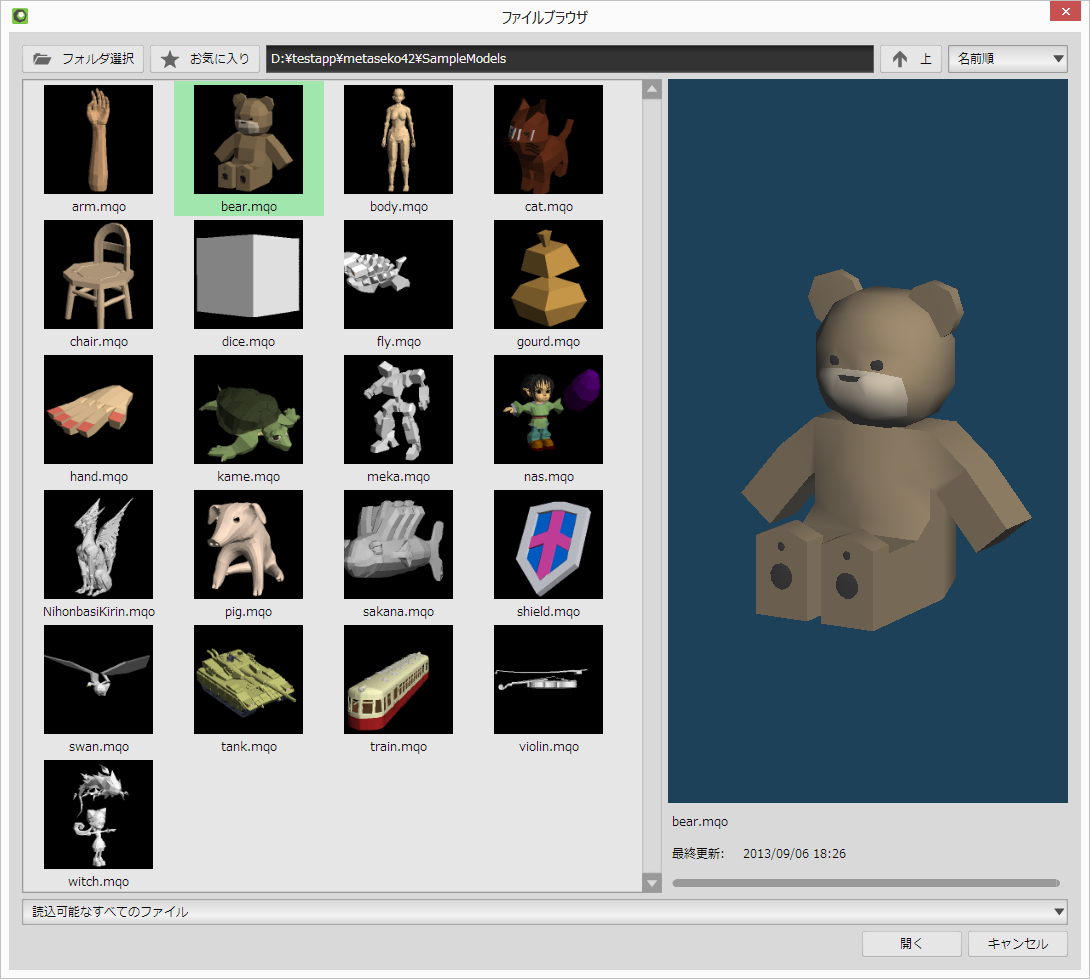The image size is (1090, 979).
Task: Select the hand.mqo thumbnail
Action: [x=99, y=410]
